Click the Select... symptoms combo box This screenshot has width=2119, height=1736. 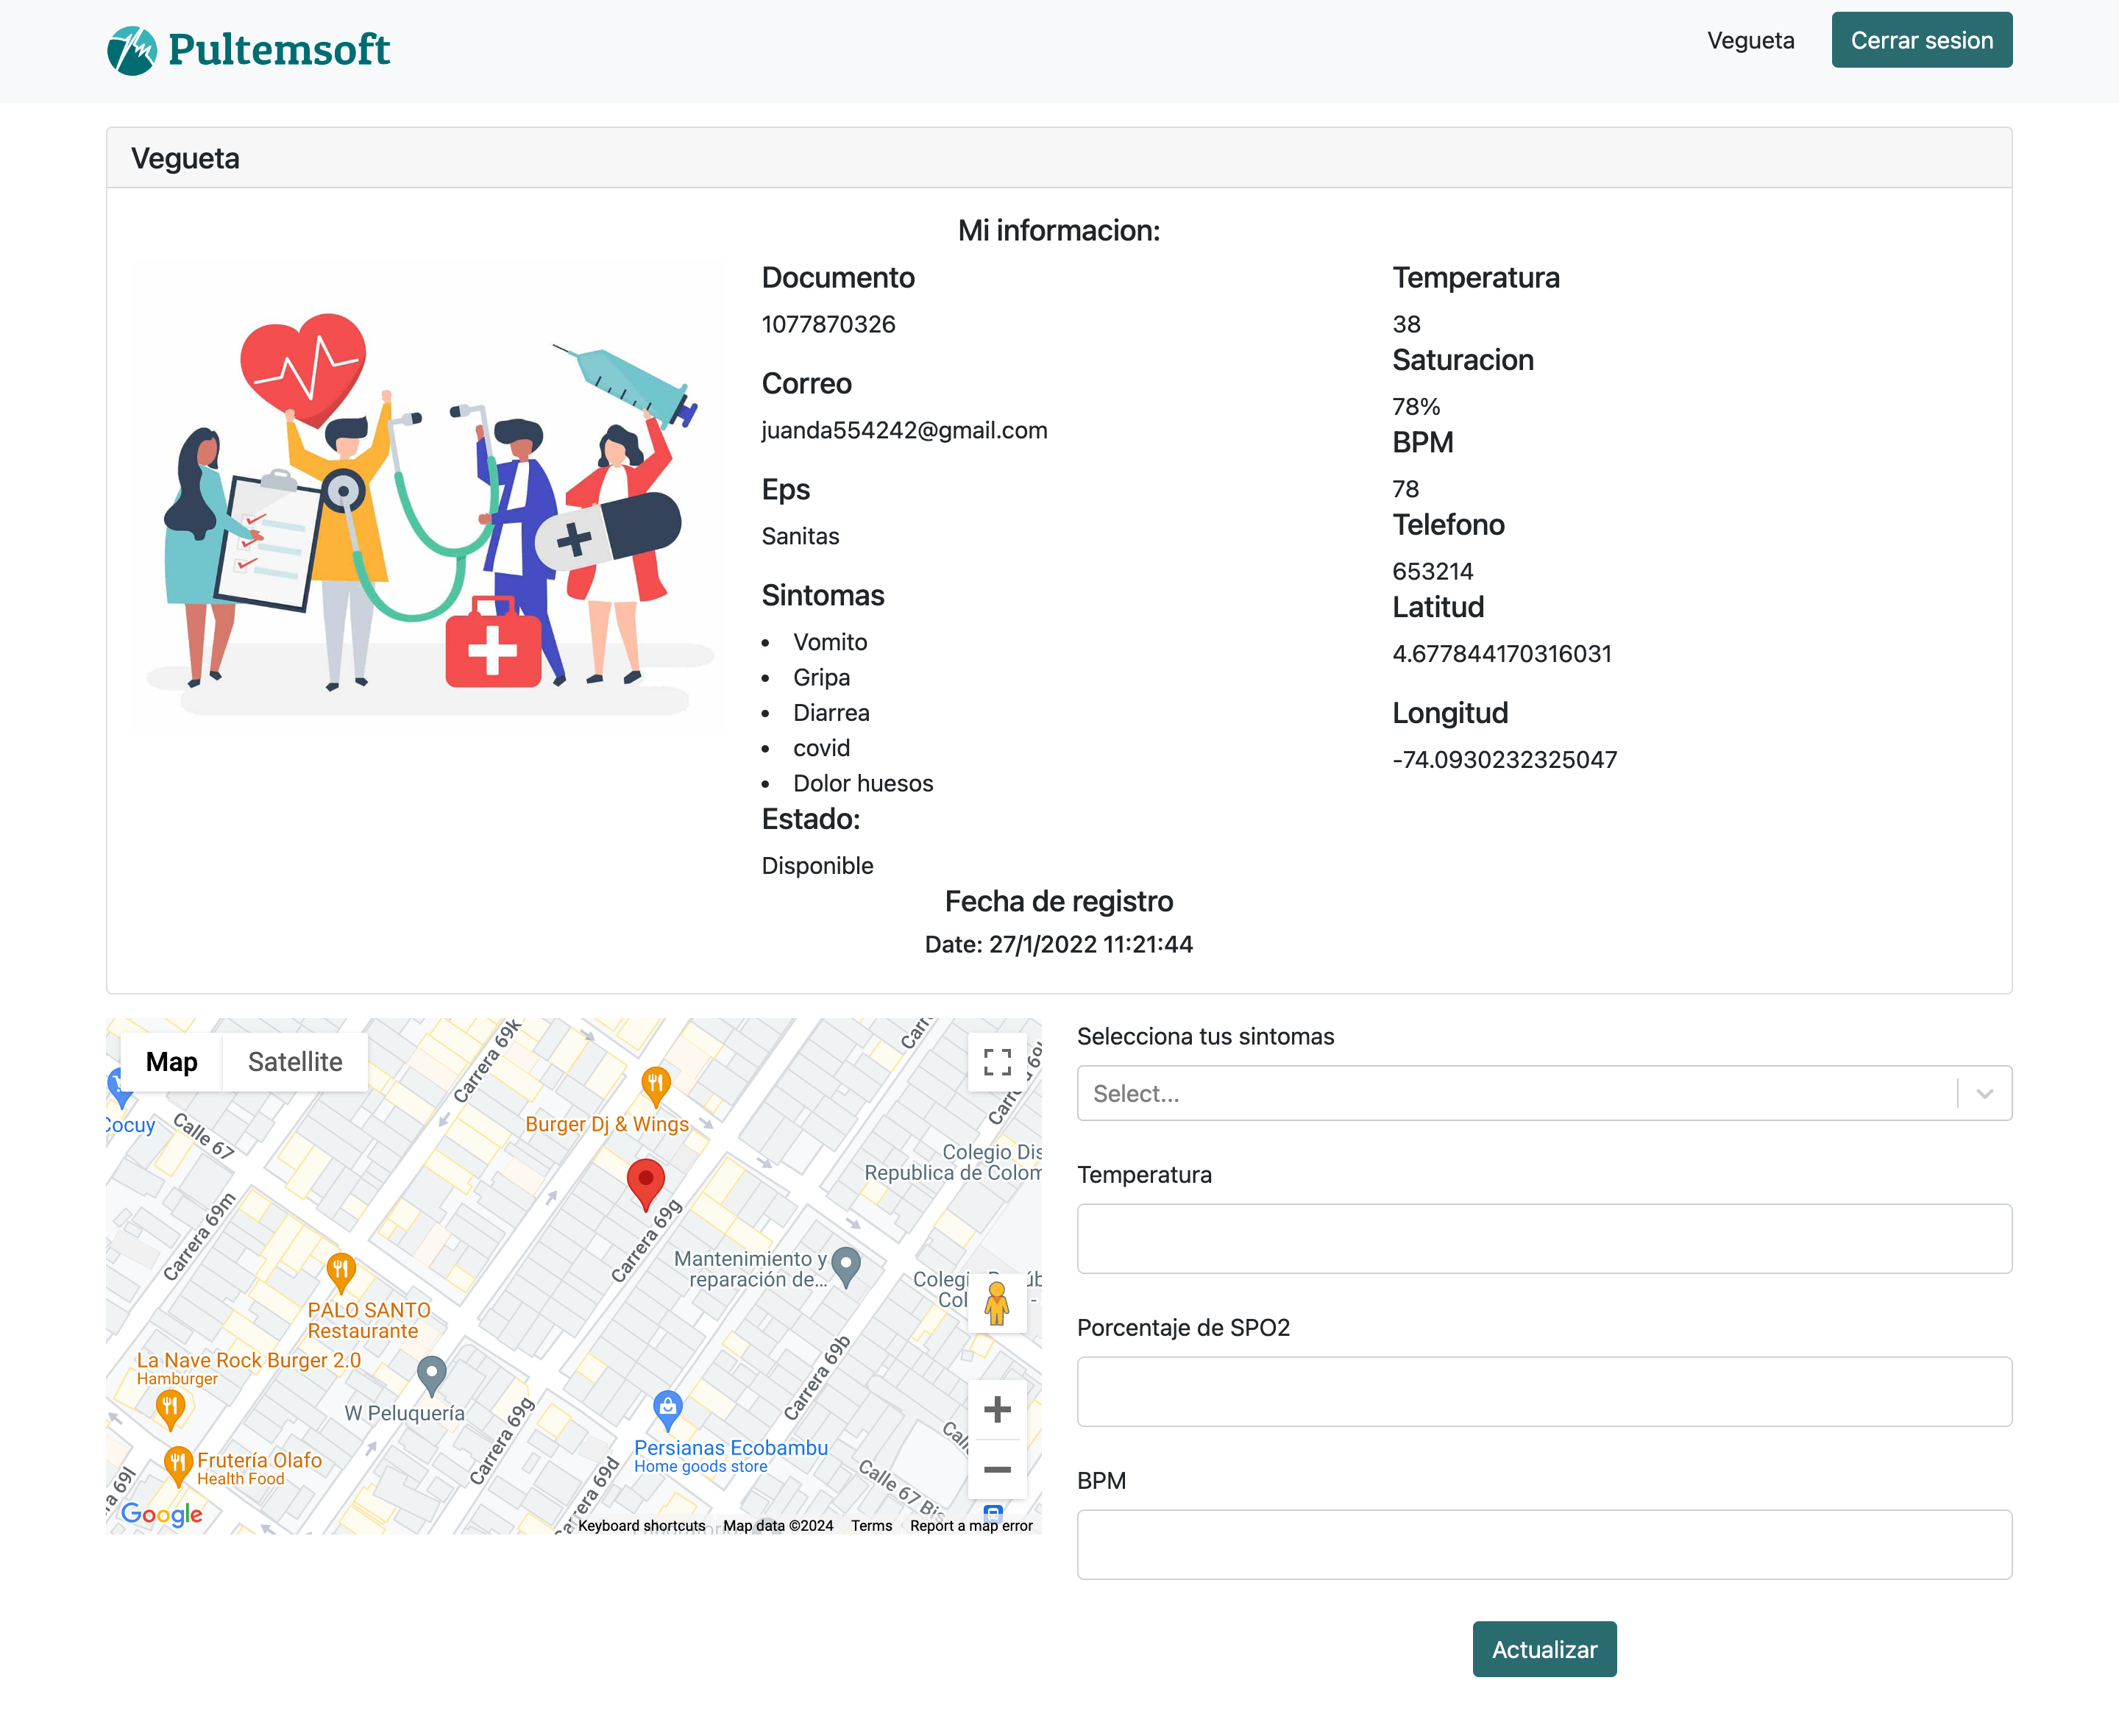(1544, 1094)
